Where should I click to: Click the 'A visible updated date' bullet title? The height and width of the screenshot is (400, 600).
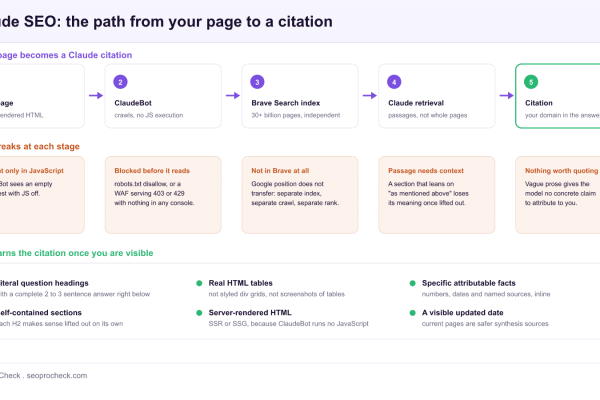462,313
